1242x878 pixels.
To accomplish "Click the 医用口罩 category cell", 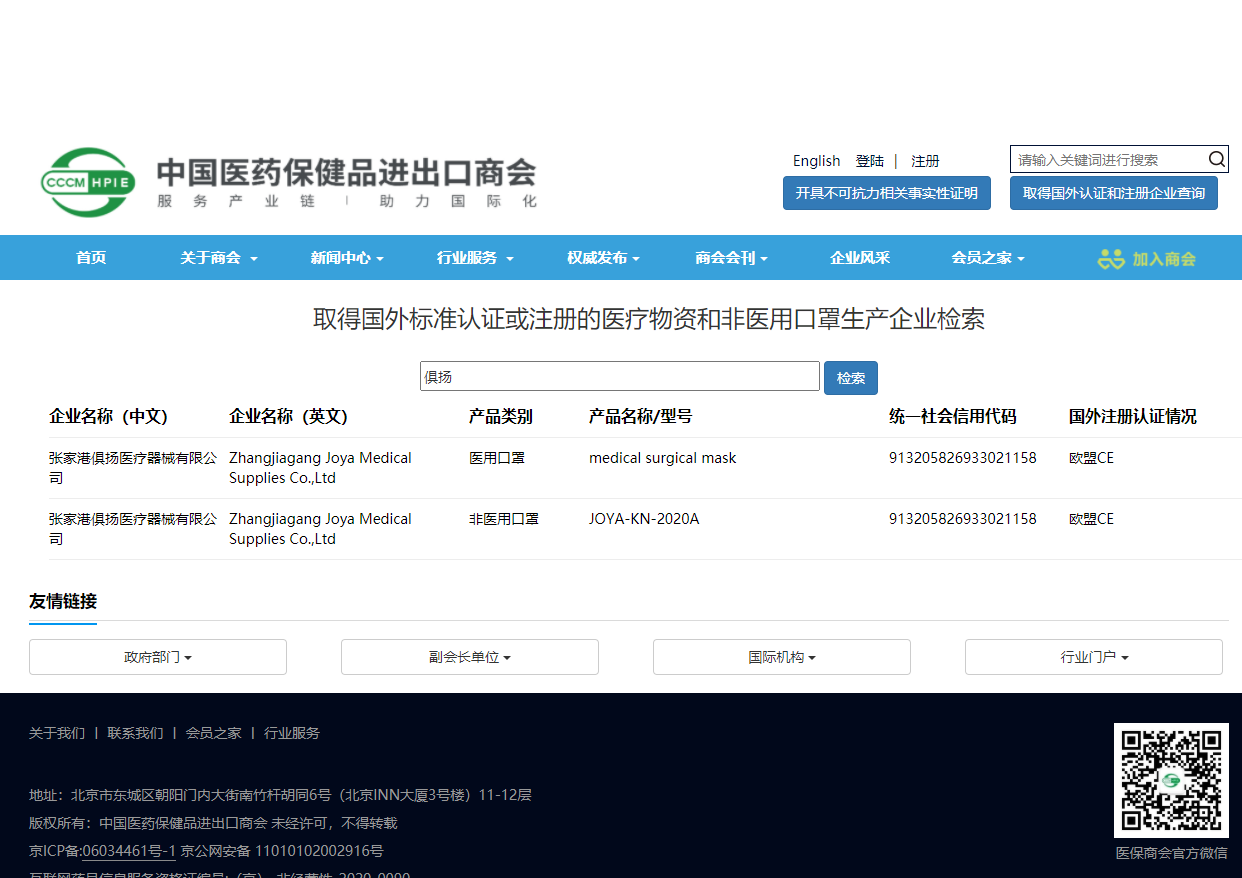I will pyautogui.click(x=497, y=458).
